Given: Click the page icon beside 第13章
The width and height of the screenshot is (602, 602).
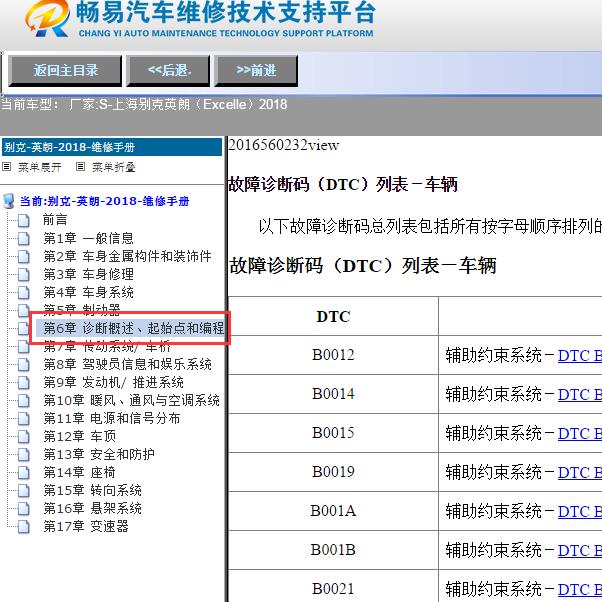Looking at the screenshot, I should tap(24, 455).
